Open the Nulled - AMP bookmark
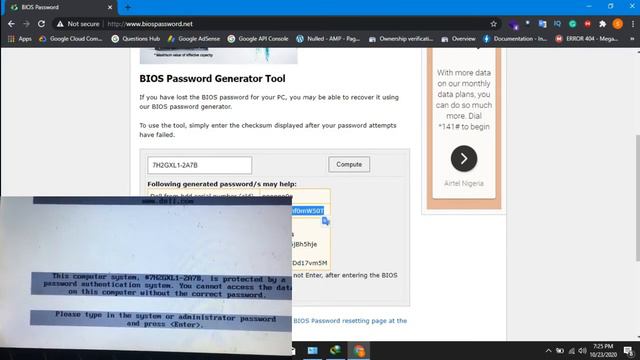 click(328, 39)
